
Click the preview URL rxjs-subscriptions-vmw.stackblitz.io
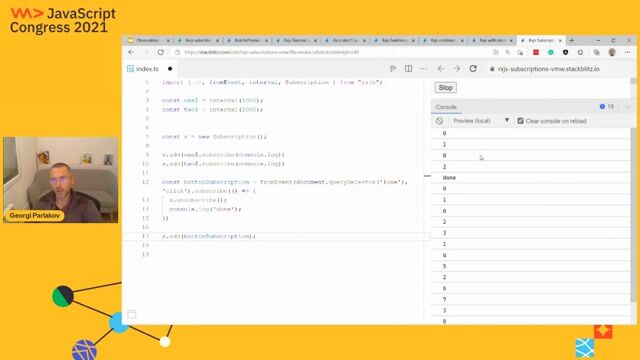click(x=549, y=69)
